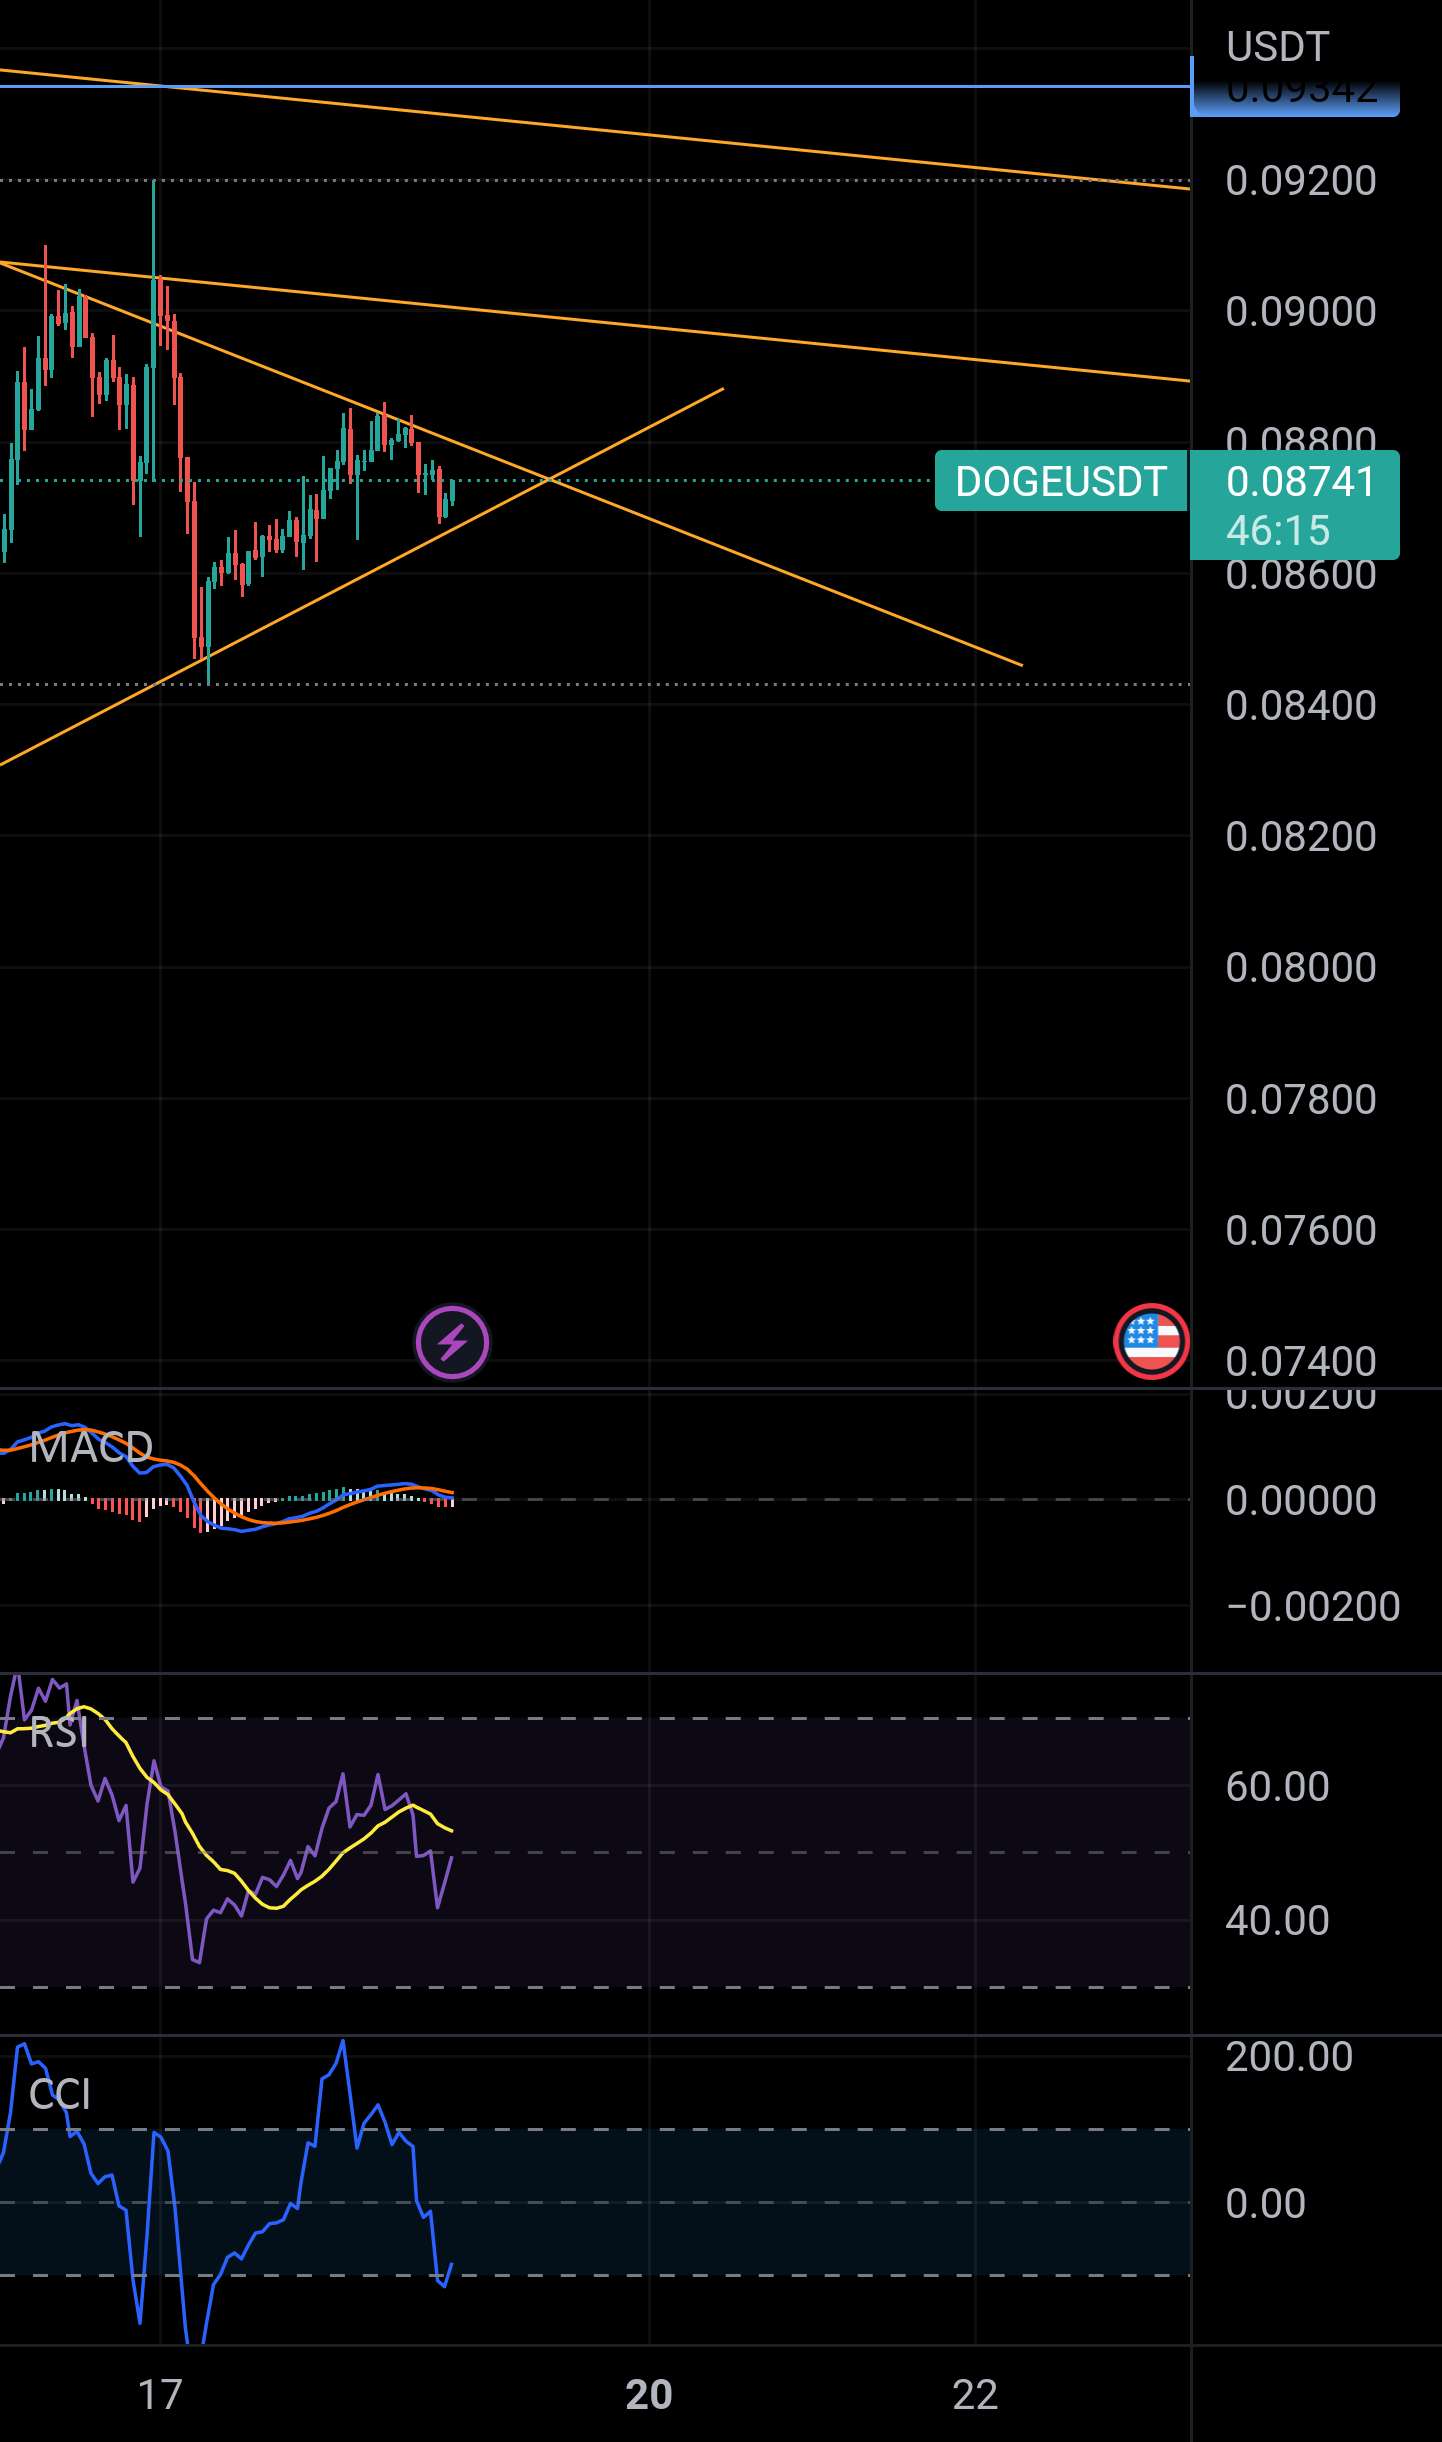The width and height of the screenshot is (1442, 2442).
Task: Click date 17 on the time axis
Action: 160,2395
